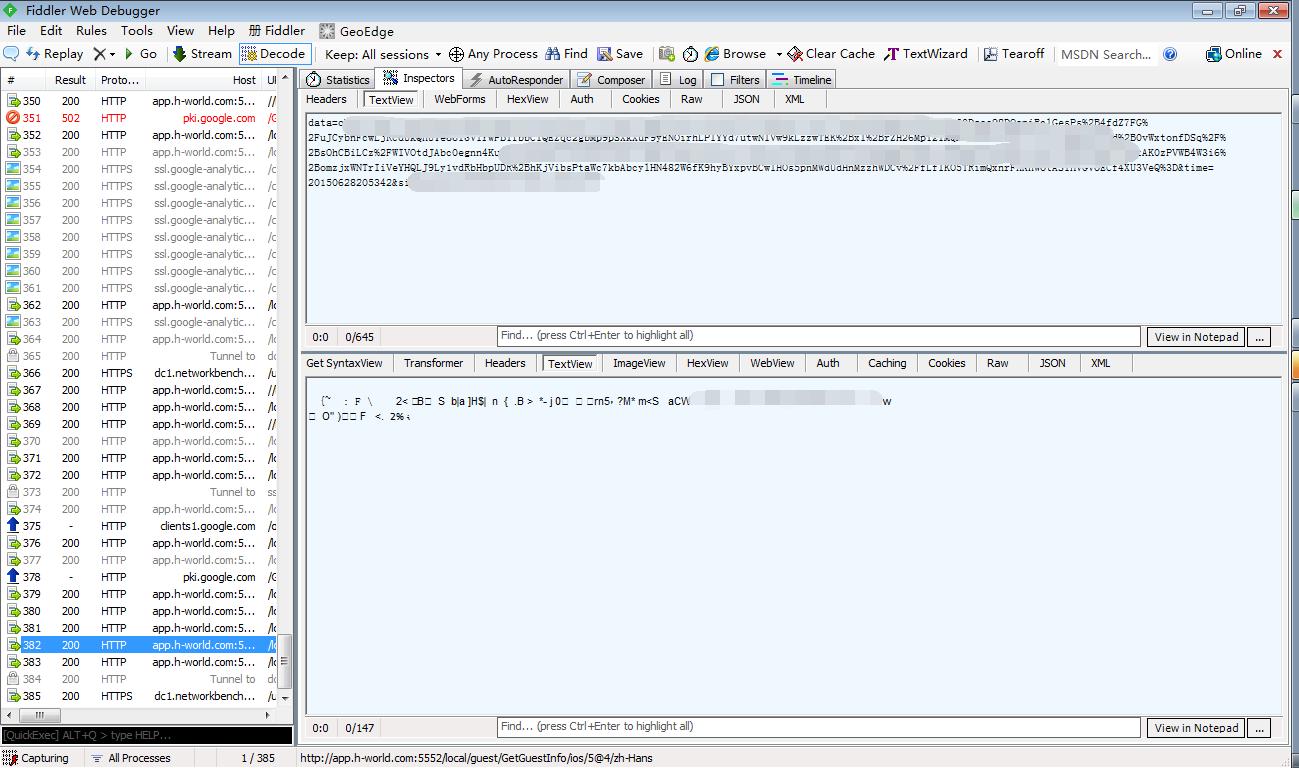Viewport: 1299px width, 768px height.
Task: Click lower View in Notepad button
Action: click(x=1196, y=728)
